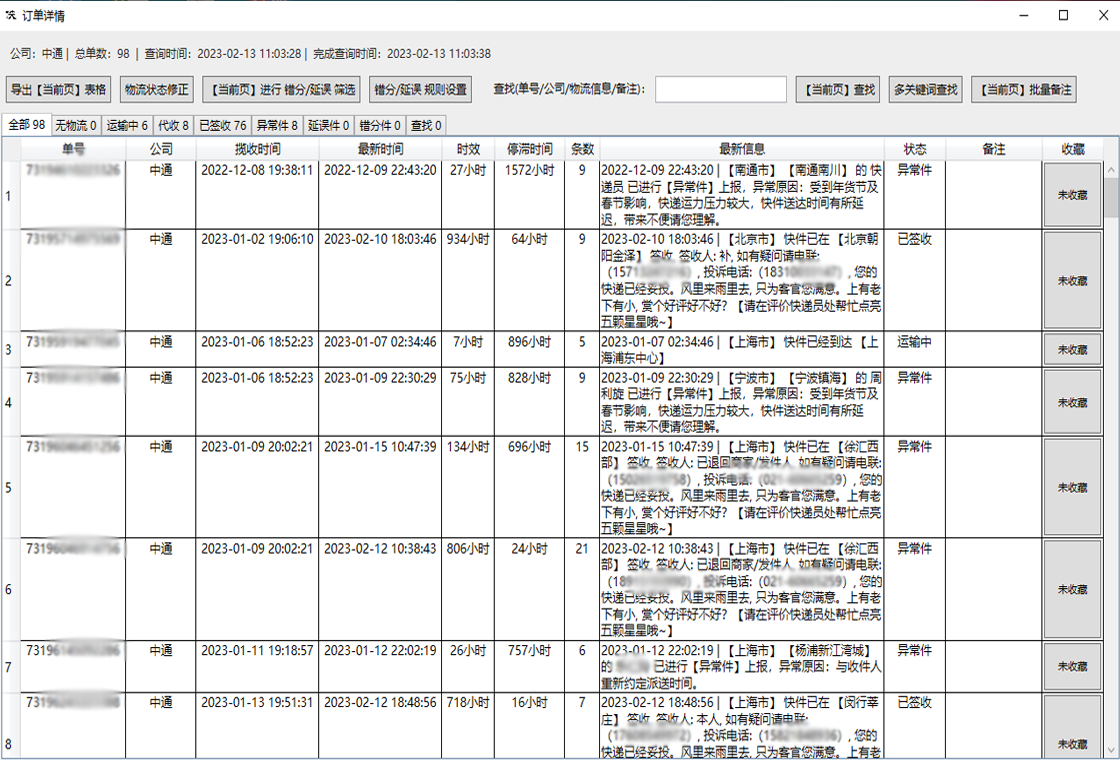This screenshot has height=760, width=1120.
Task: Switch to 异常件 8 tab
Action: [x=277, y=125]
